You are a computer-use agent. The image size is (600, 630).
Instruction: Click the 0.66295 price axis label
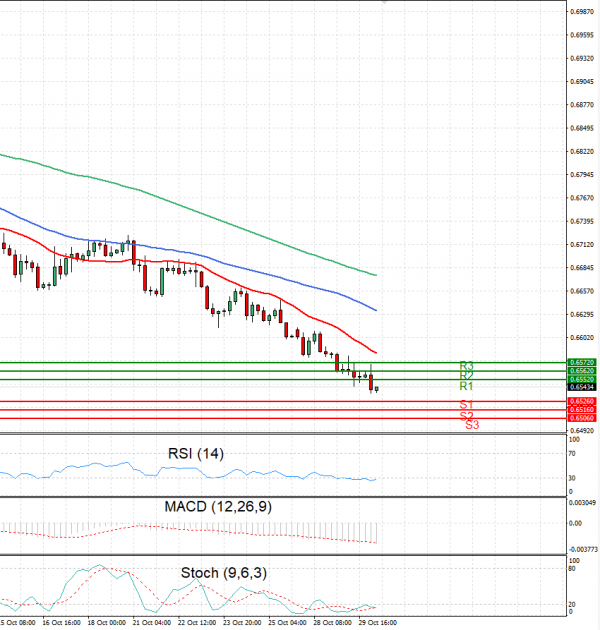(582, 314)
